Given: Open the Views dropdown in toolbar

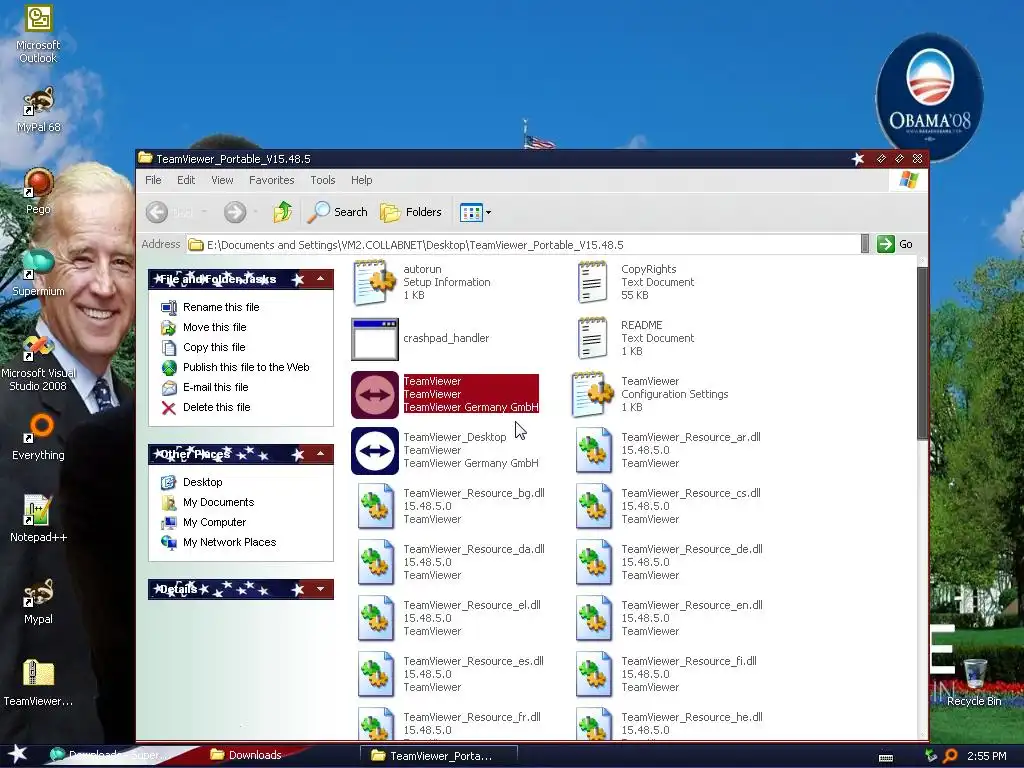Looking at the screenshot, I should (x=475, y=212).
